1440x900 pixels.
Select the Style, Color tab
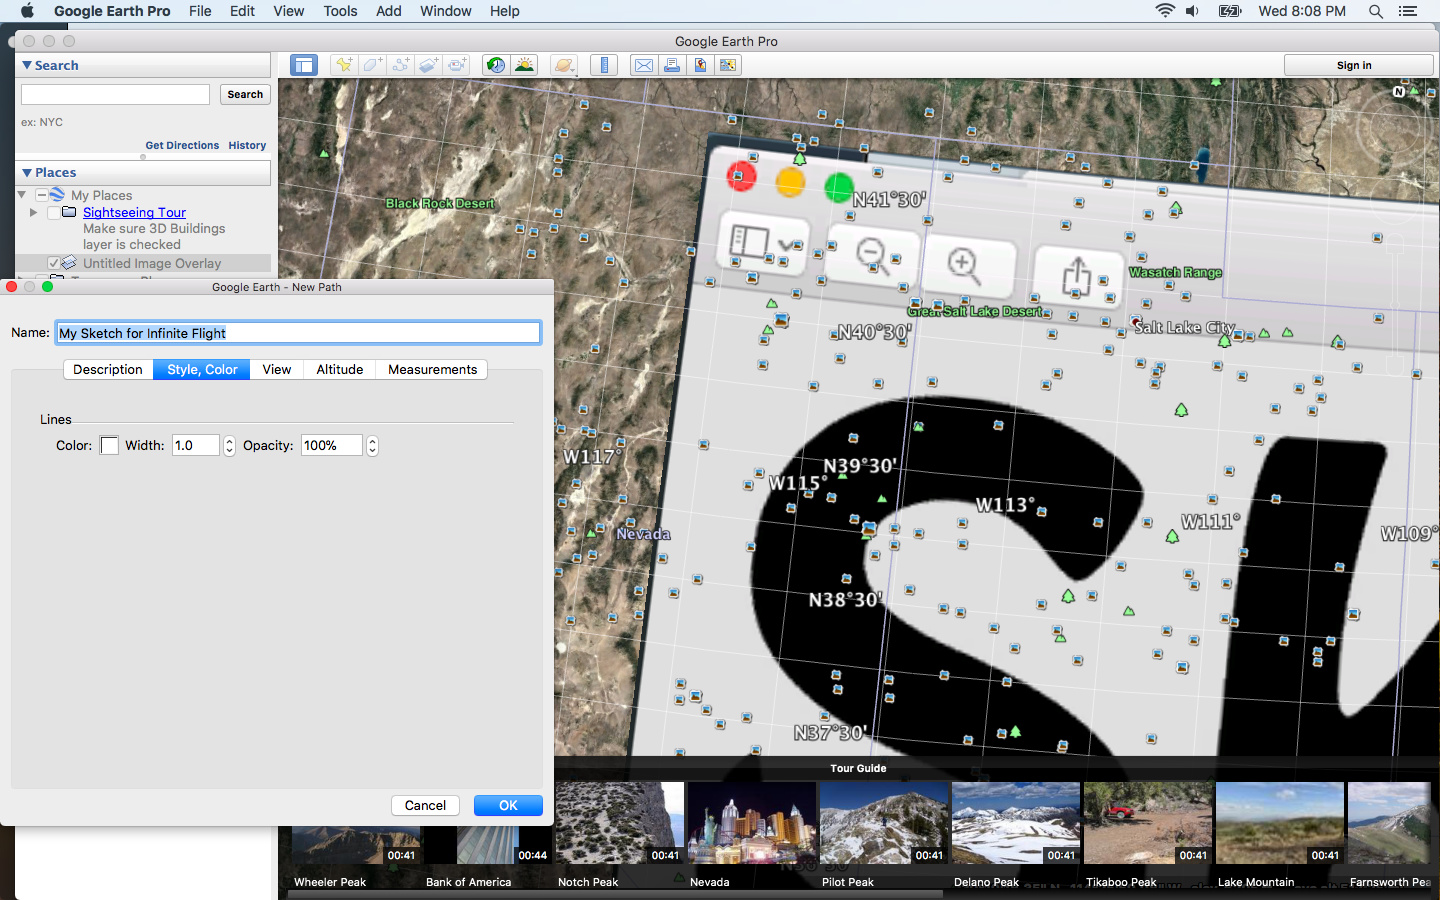pyautogui.click(x=202, y=369)
